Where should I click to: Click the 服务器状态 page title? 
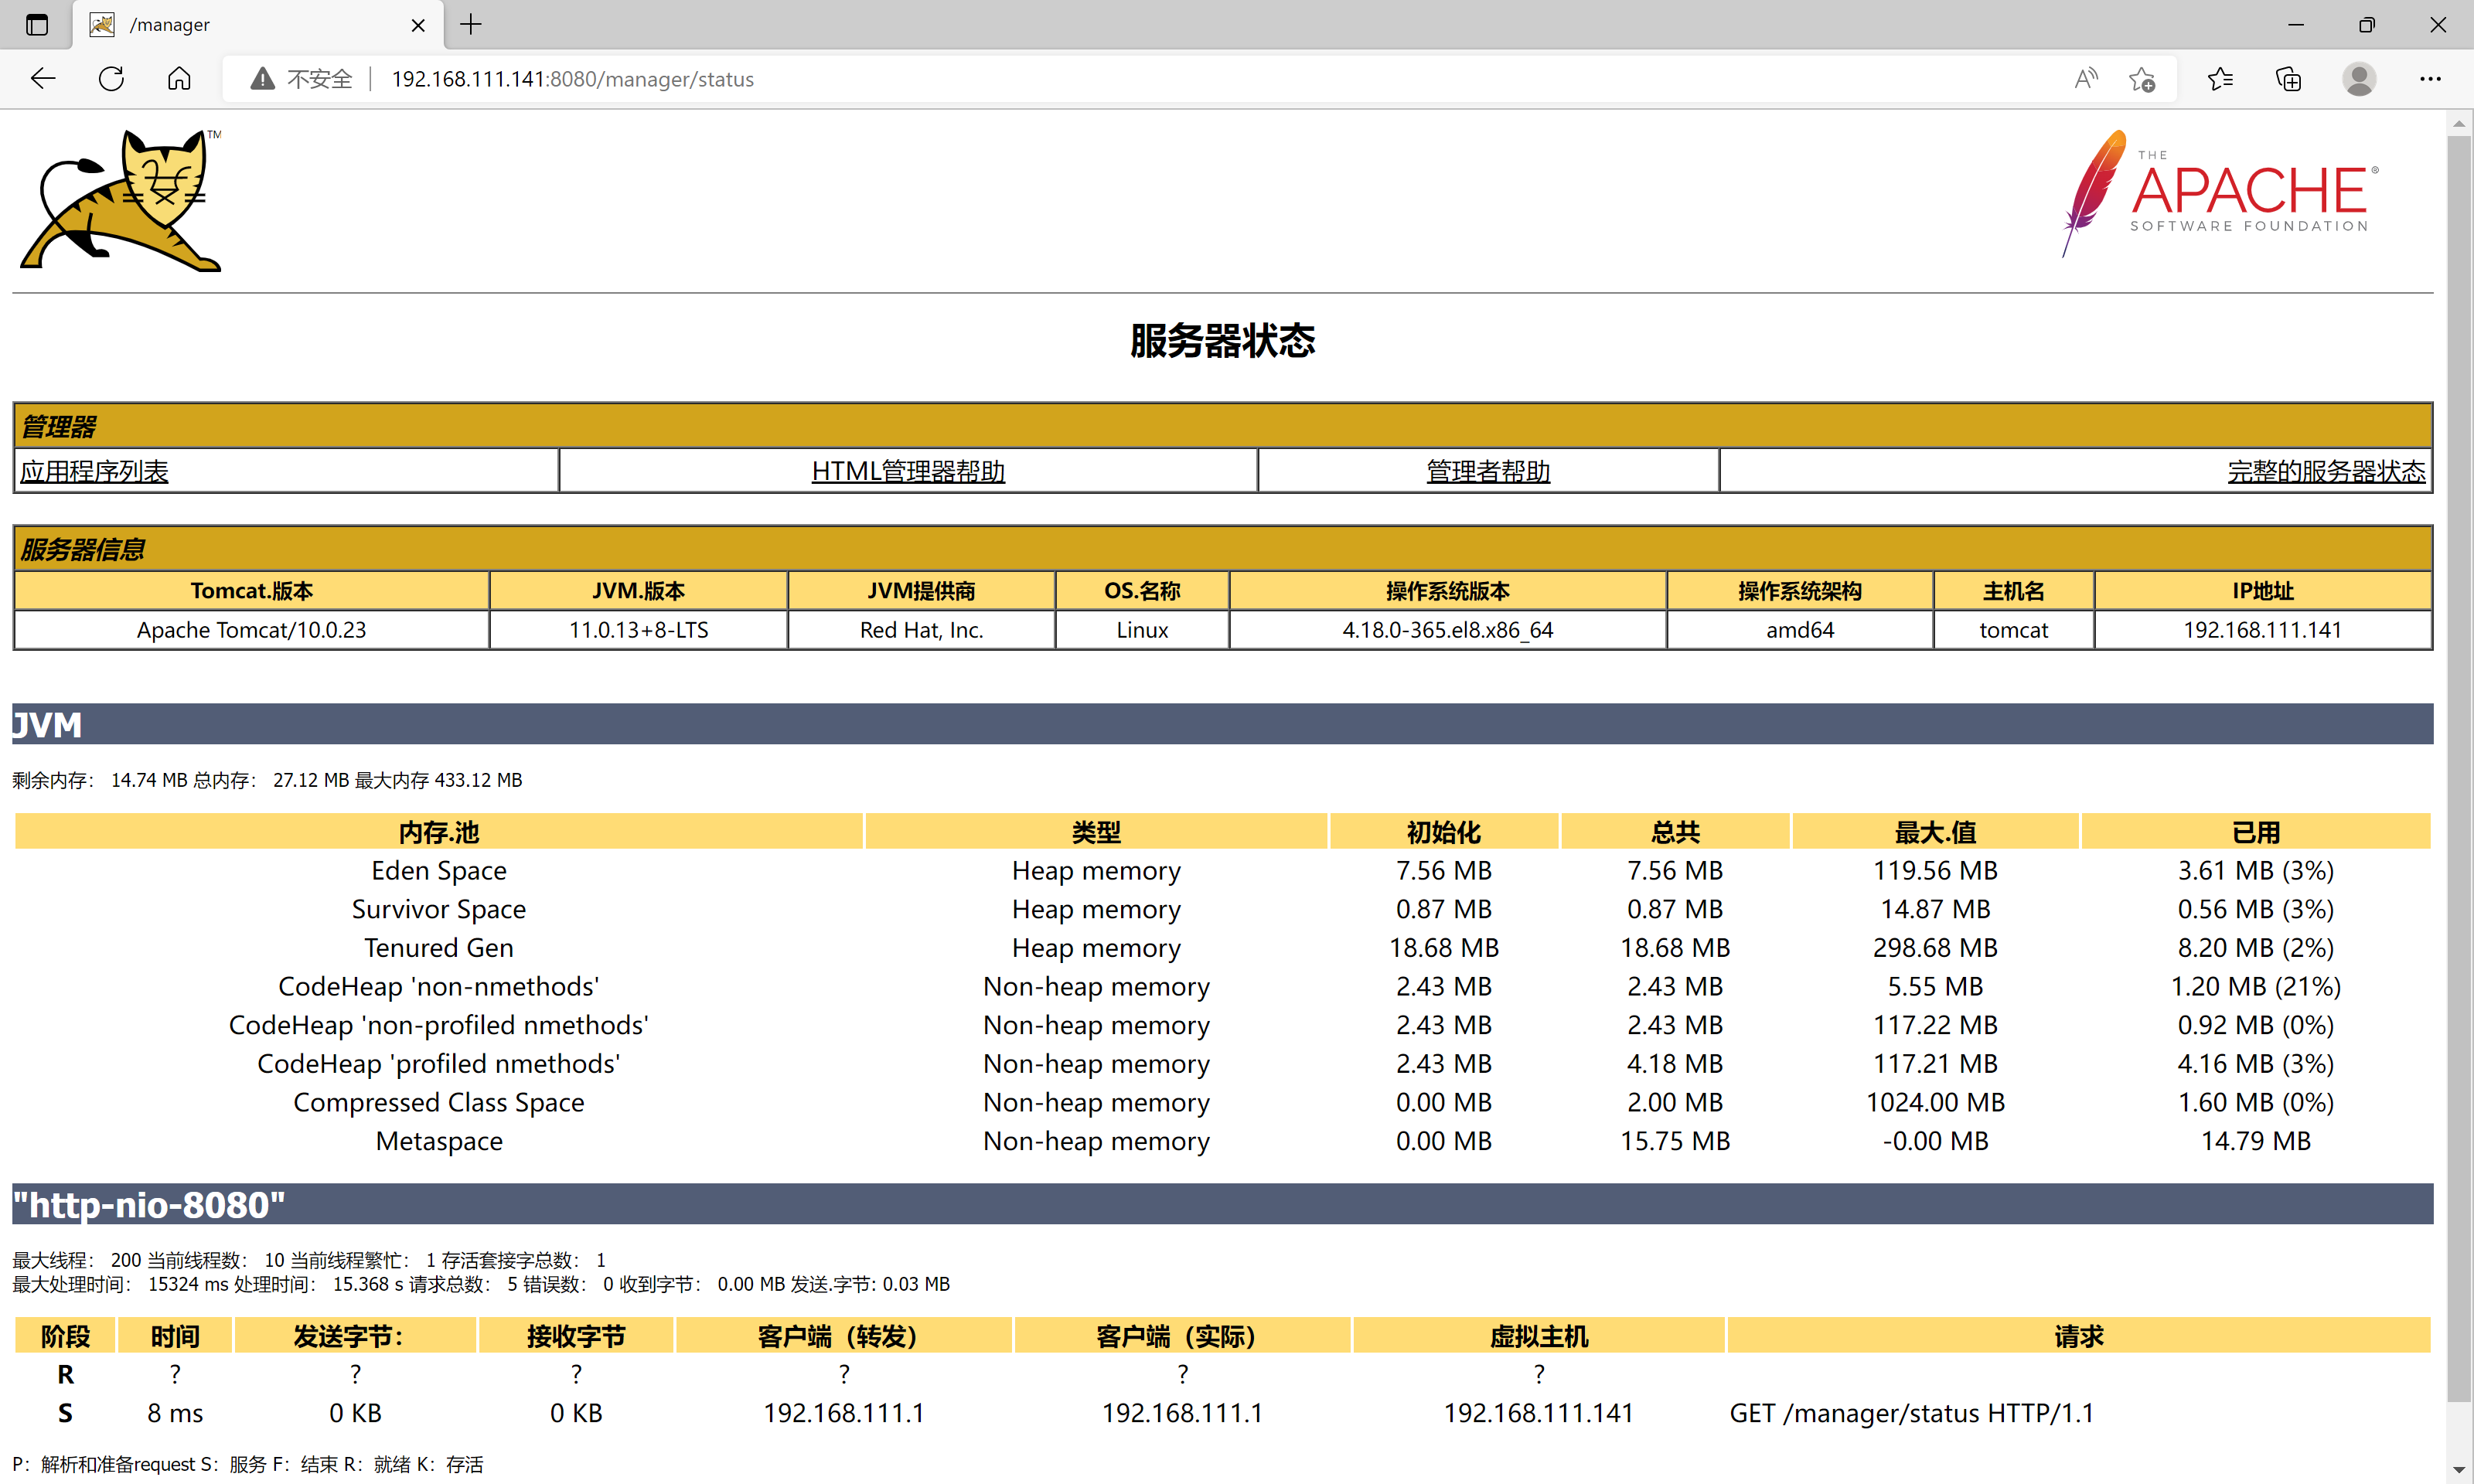[1222, 341]
